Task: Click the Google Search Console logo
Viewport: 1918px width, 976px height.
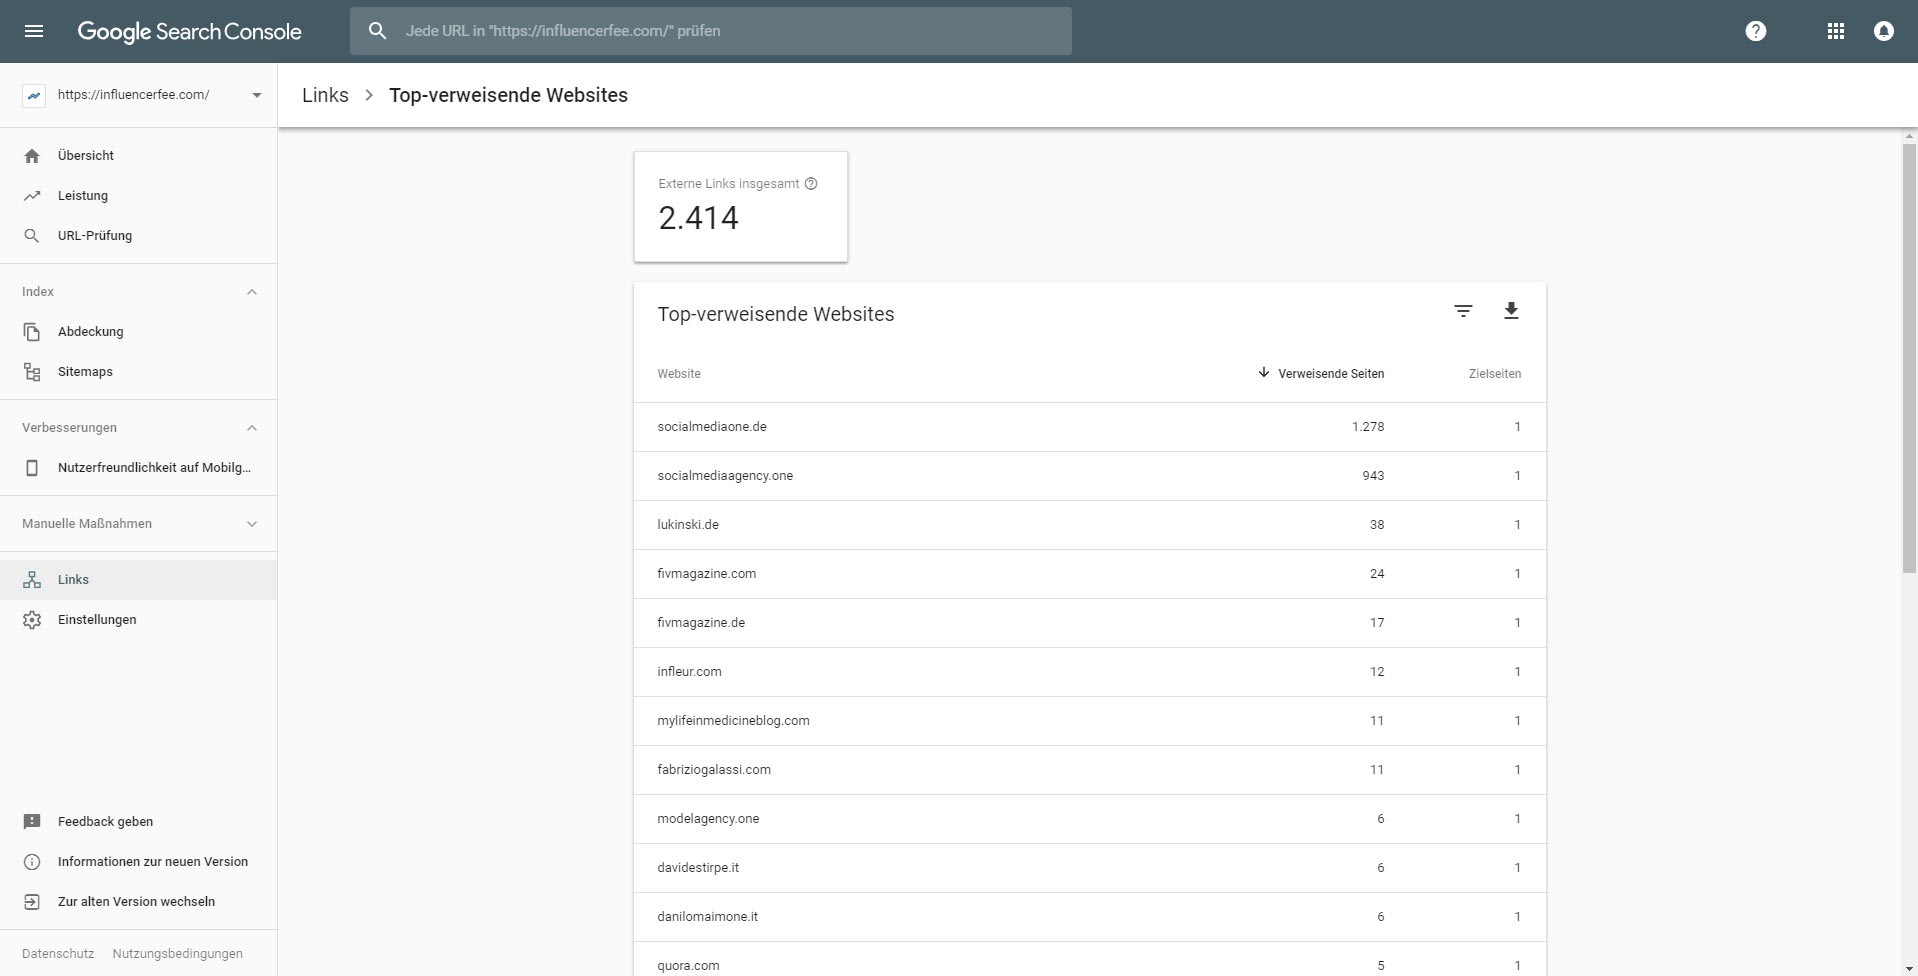Action: [x=189, y=32]
